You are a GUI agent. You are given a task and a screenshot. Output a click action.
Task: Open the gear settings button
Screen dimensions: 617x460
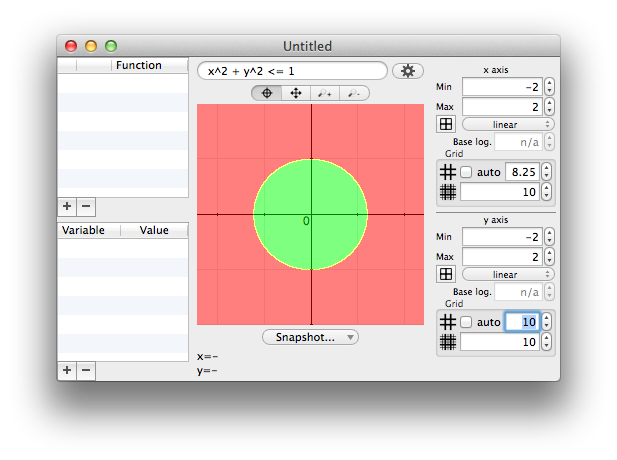tap(408, 71)
